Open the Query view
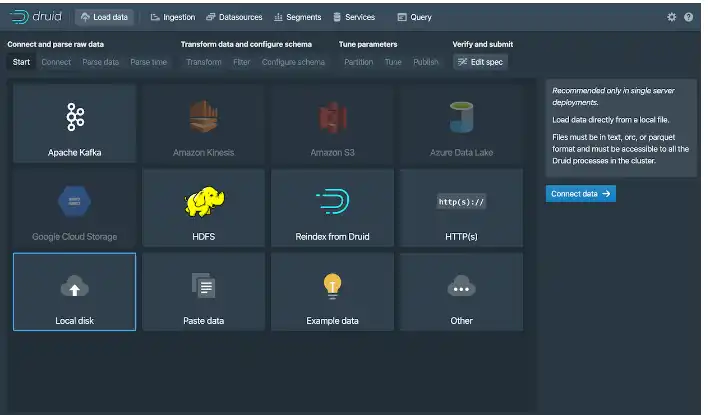 coord(415,17)
